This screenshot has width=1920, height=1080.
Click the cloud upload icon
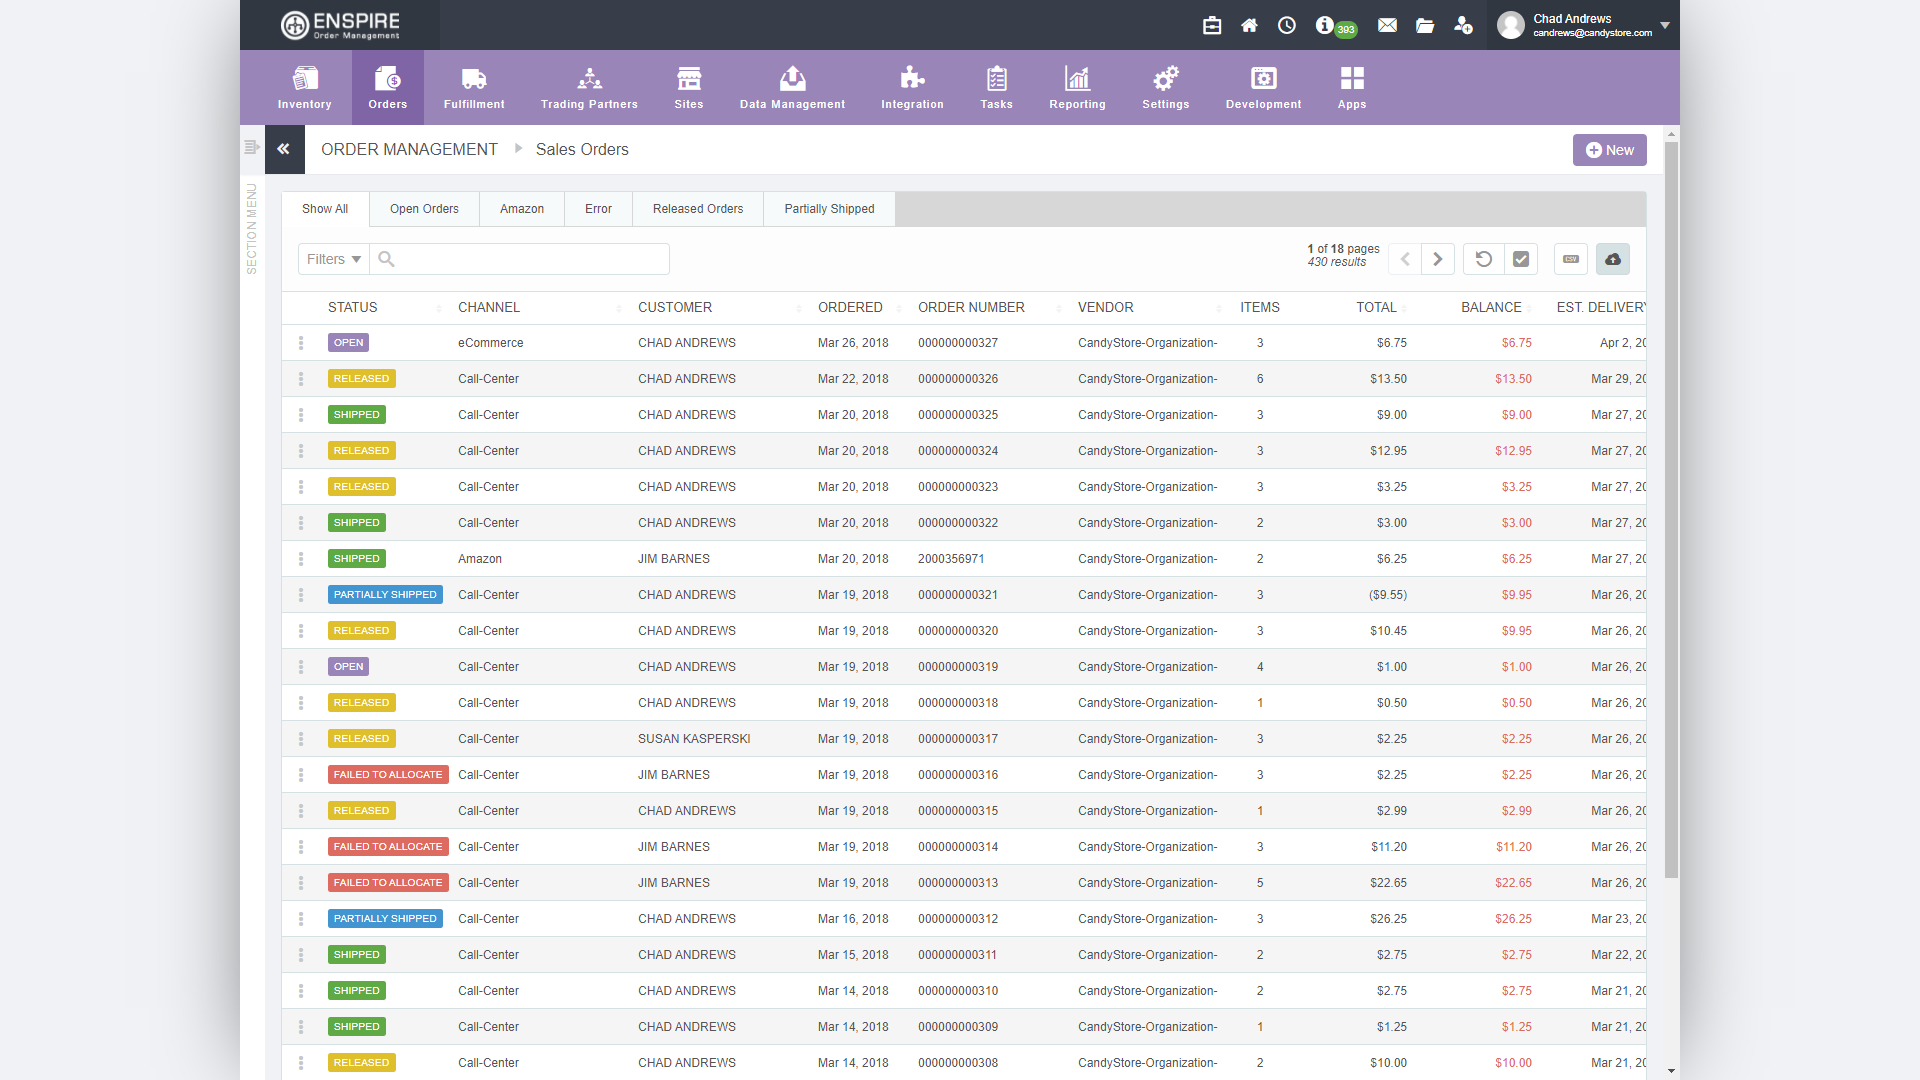(x=1612, y=259)
